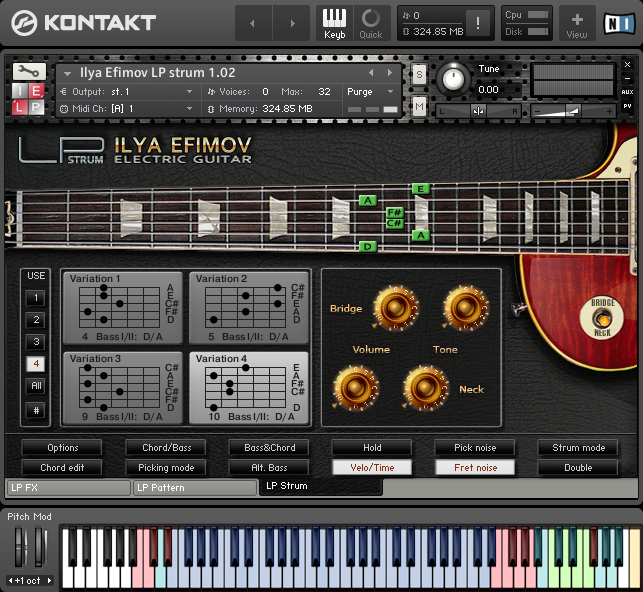This screenshot has height=592, width=643.
Task: Click the Quick load icon
Action: pyautogui.click(x=370, y=22)
